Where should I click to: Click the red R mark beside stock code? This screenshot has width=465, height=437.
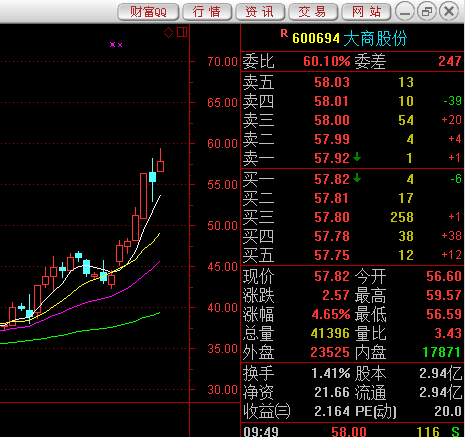[284, 33]
